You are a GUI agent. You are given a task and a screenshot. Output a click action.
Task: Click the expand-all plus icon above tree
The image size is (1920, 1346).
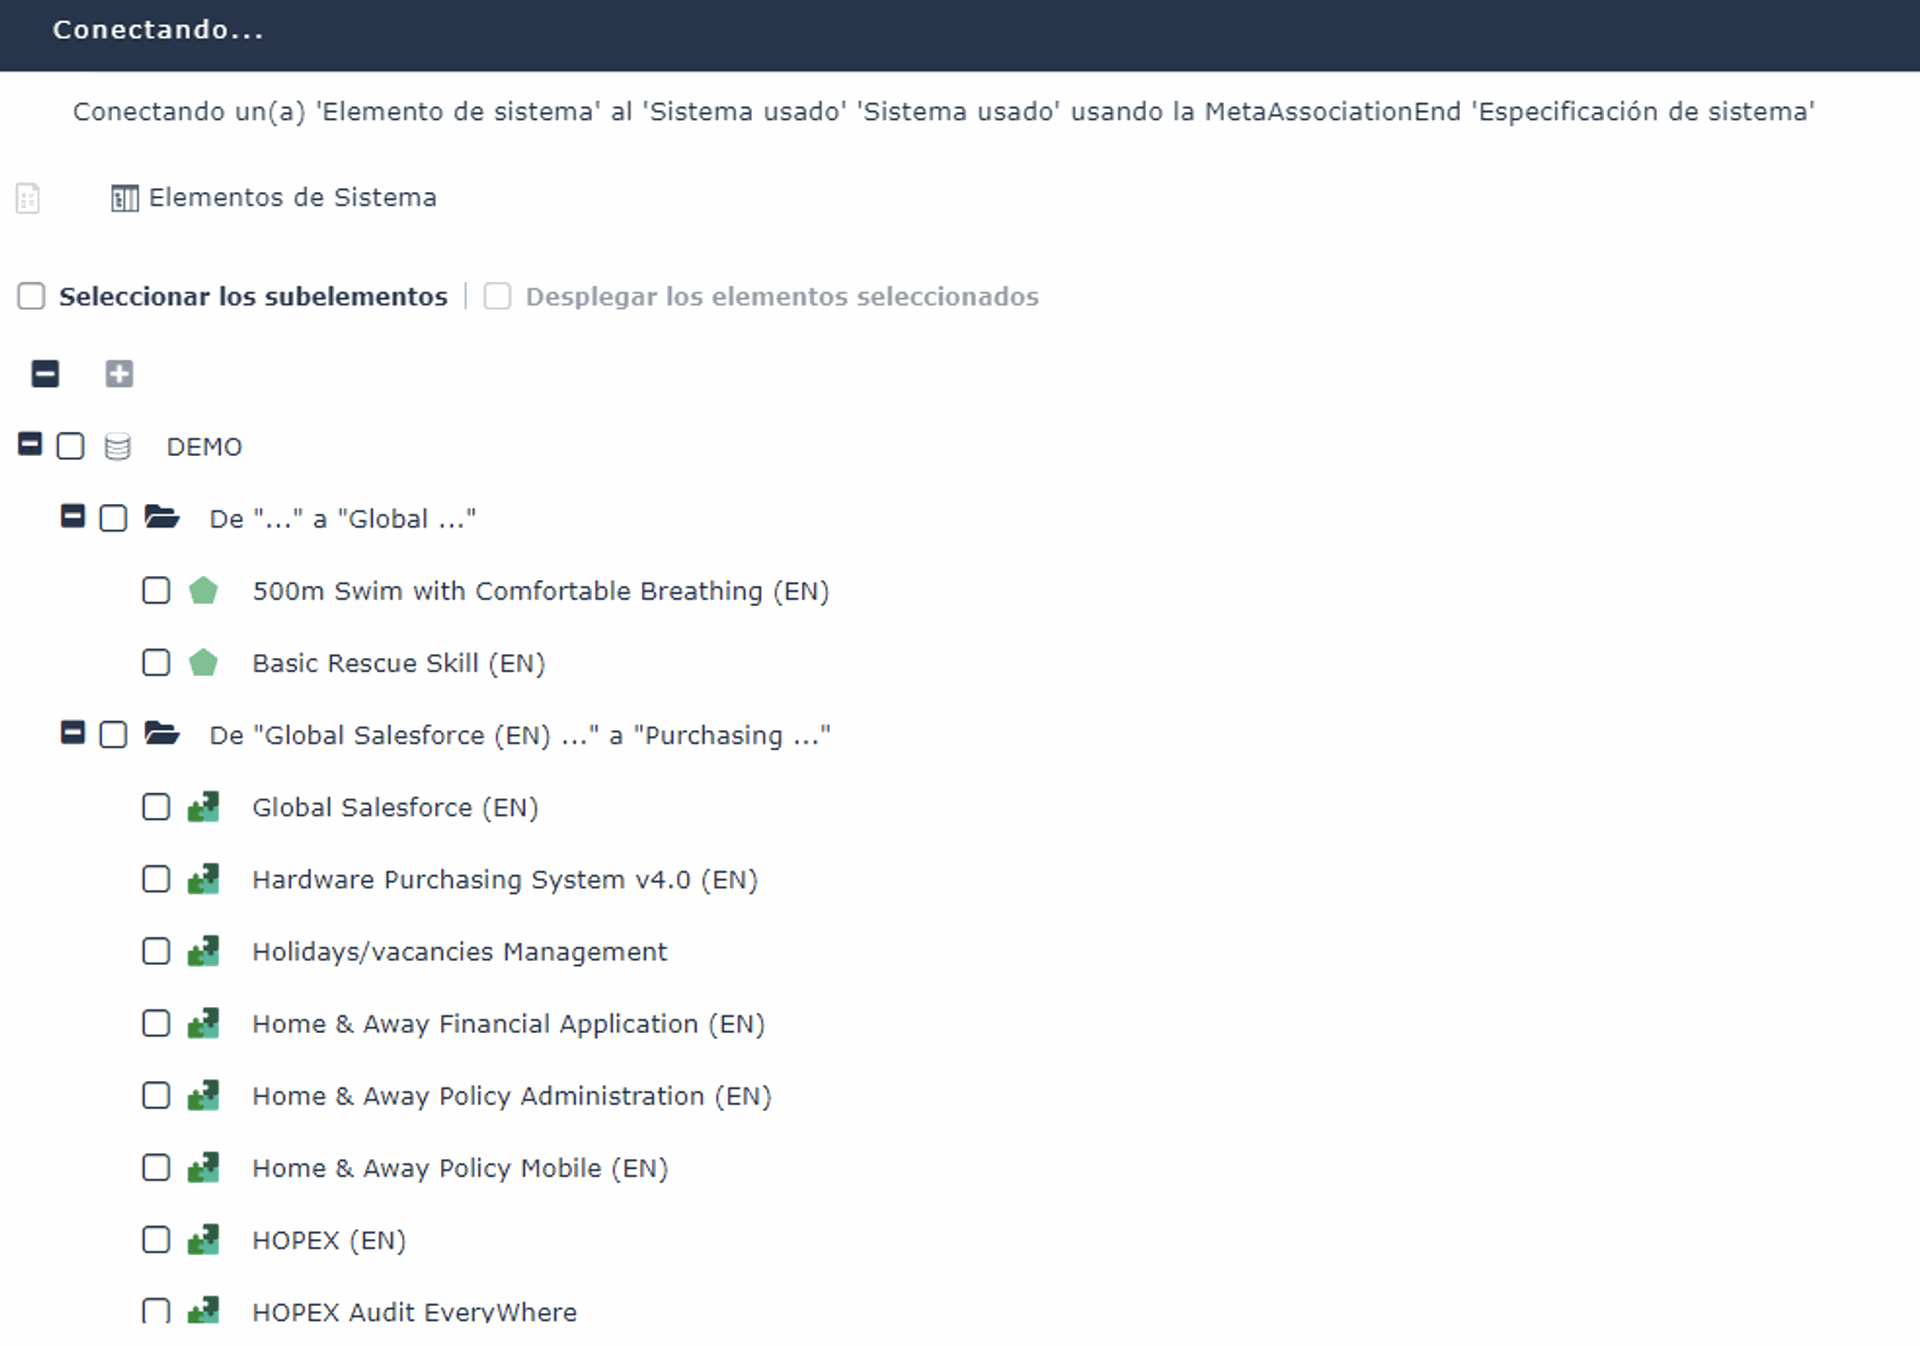(119, 374)
